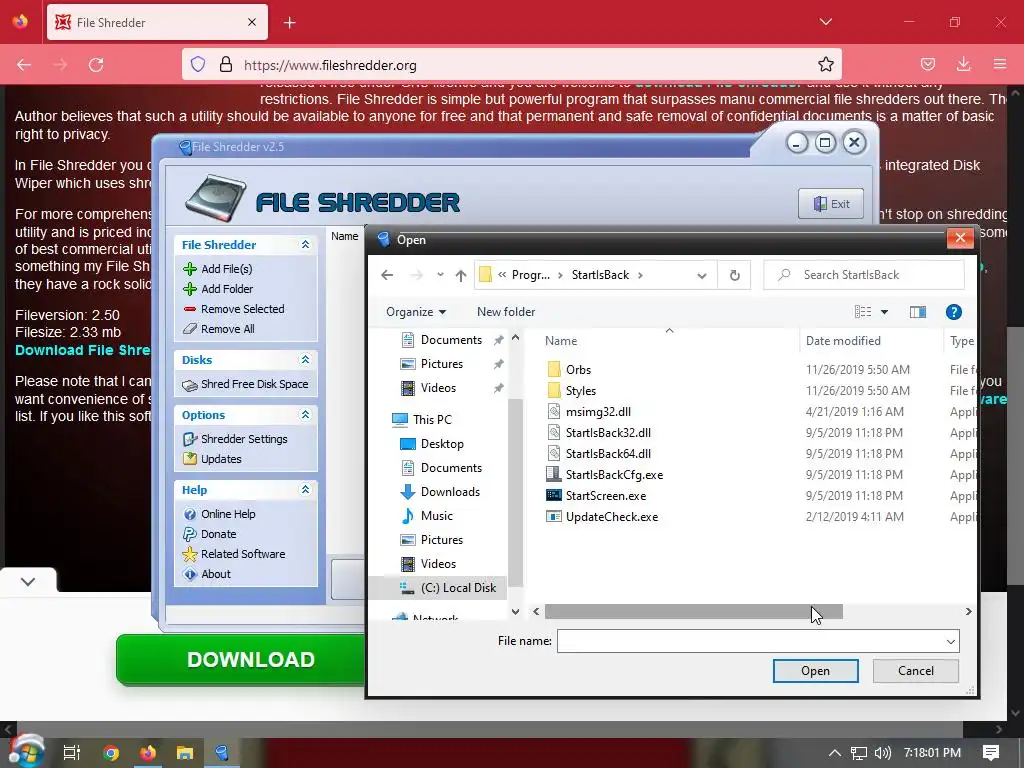
Task: Click Add File(s) in File Shredder sidebar
Action: tap(226, 268)
